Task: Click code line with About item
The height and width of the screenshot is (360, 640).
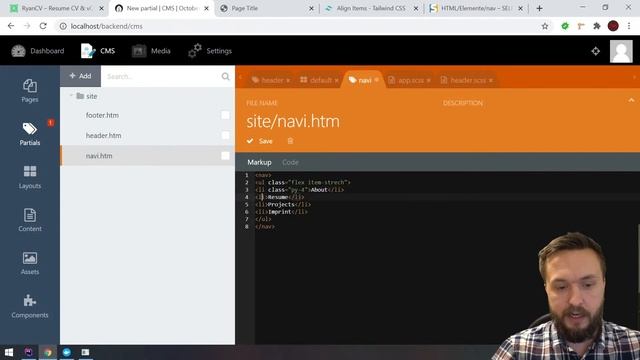Action: click(299, 190)
